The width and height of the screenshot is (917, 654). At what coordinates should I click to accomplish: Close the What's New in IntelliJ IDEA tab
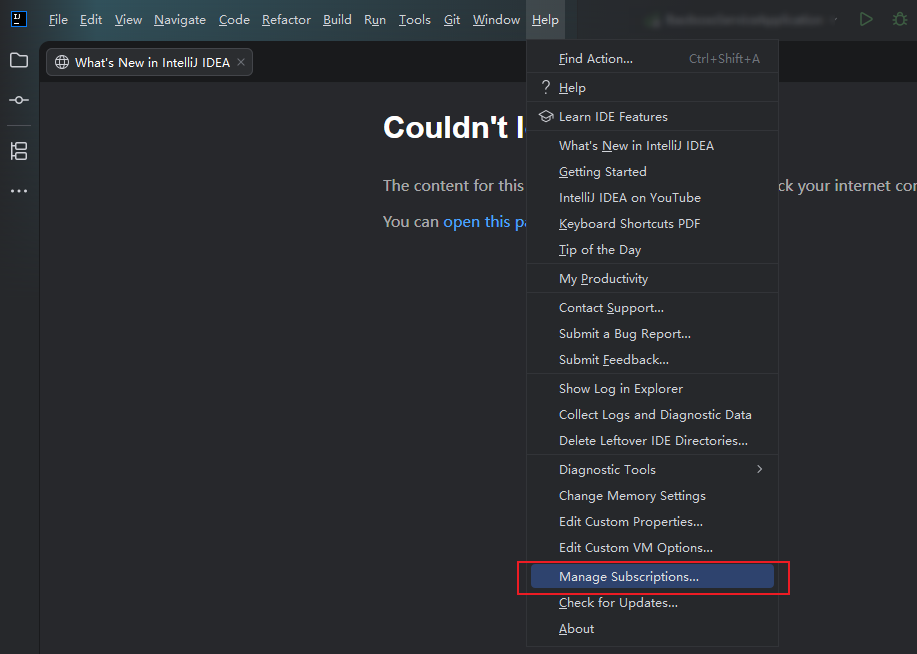241,62
